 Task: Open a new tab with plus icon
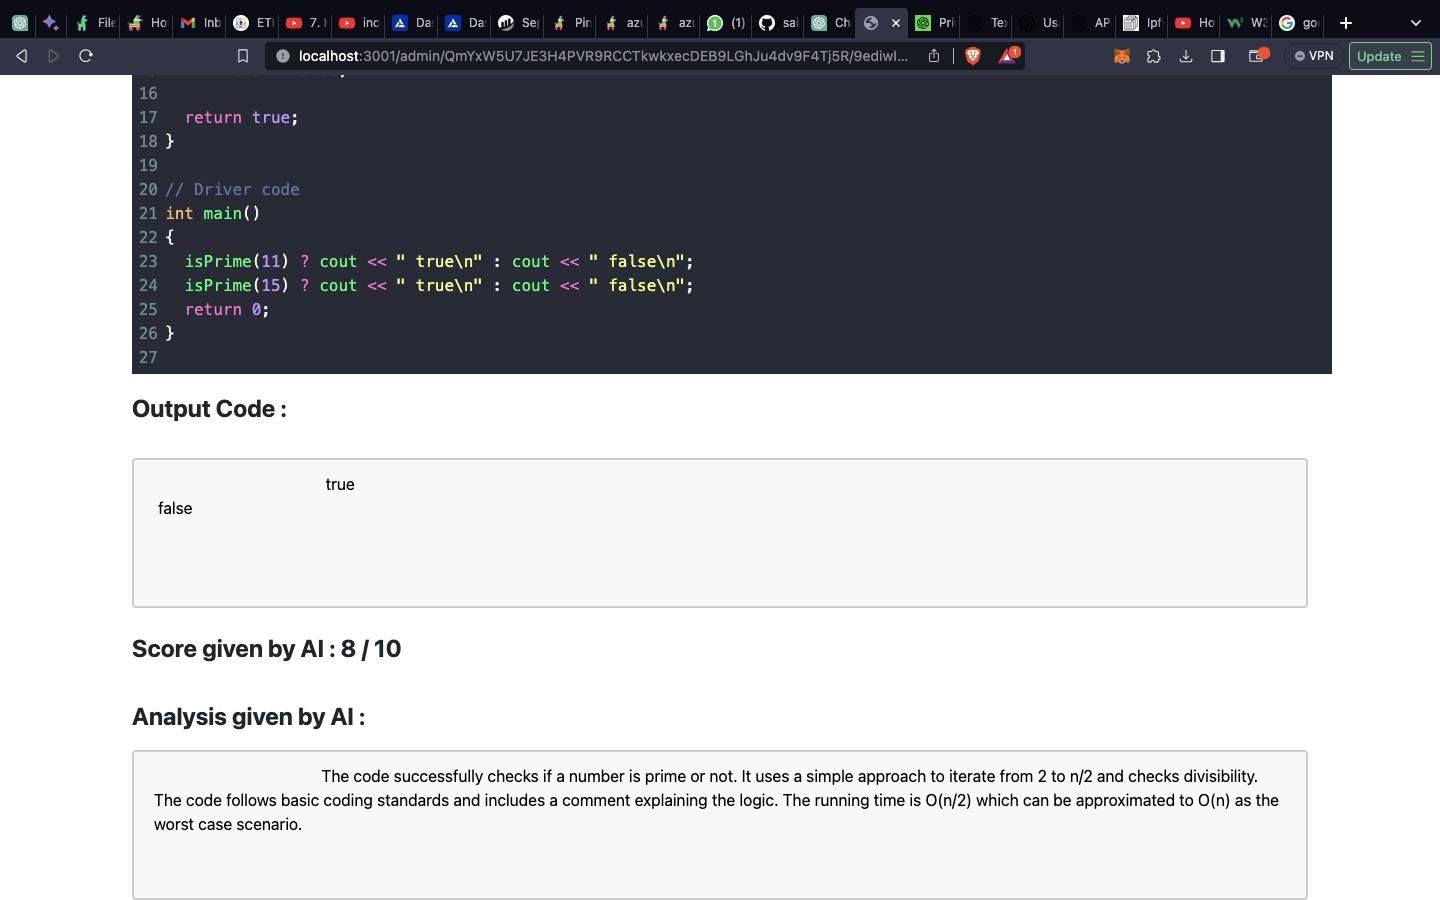coord(1346,22)
